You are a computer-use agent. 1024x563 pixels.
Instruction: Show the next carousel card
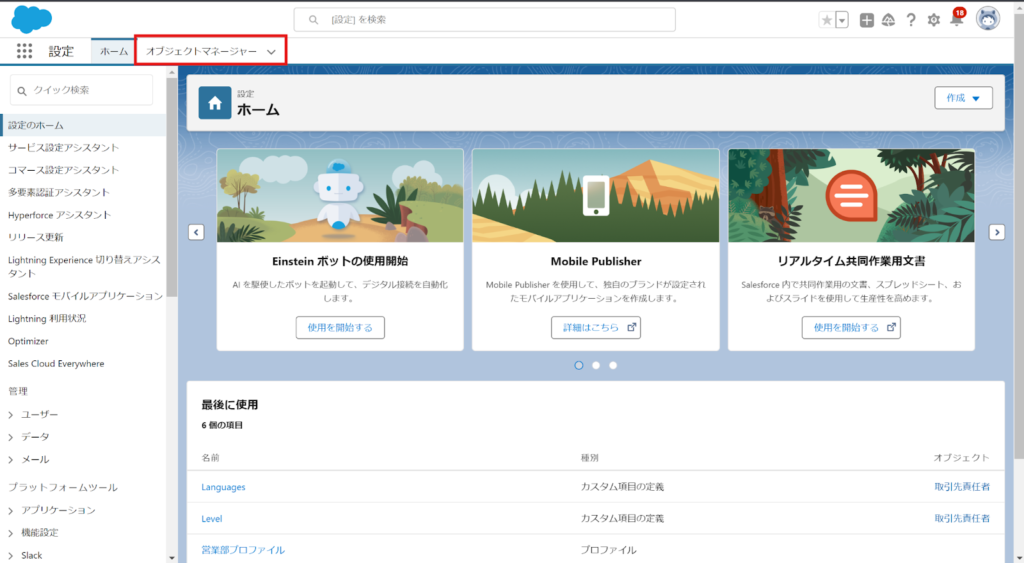[x=996, y=232]
